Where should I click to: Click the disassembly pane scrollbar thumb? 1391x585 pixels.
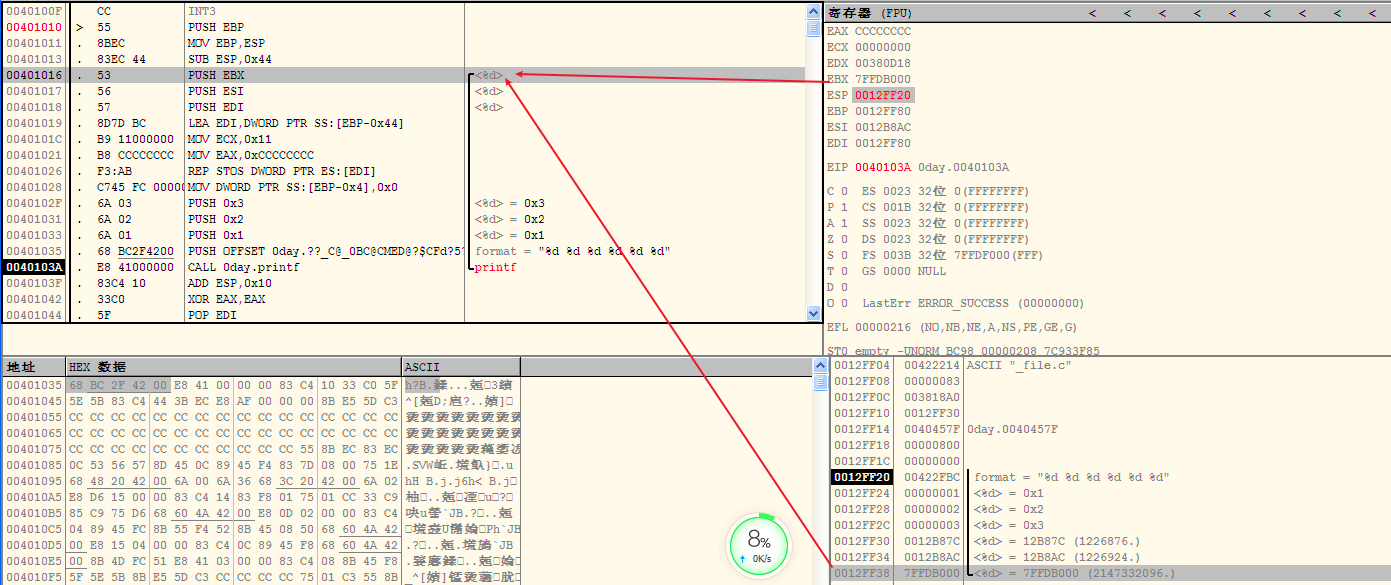[x=813, y=28]
